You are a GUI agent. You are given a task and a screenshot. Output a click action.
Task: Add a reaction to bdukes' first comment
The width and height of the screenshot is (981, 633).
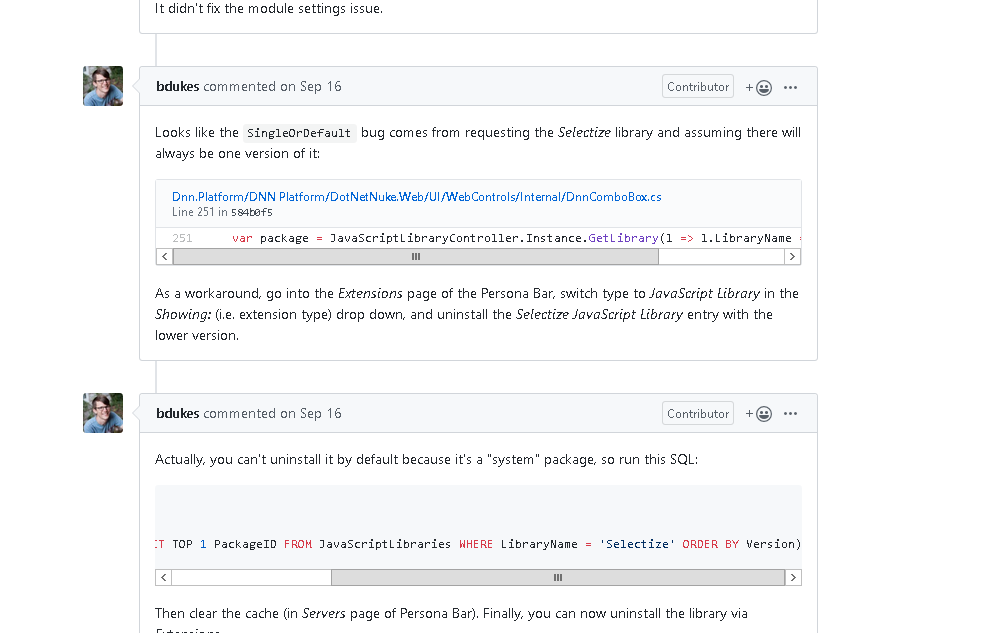coord(761,87)
